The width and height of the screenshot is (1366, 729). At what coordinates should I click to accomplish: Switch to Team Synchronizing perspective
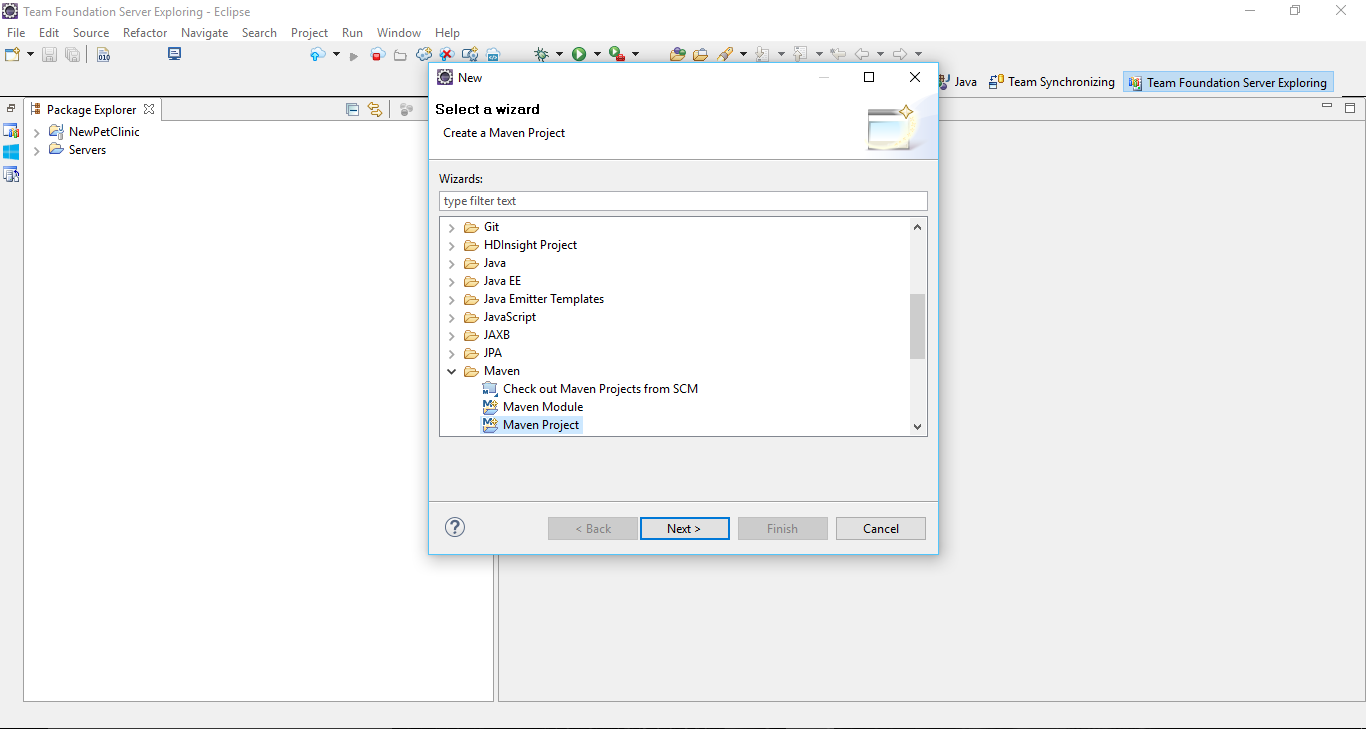coord(1051,82)
